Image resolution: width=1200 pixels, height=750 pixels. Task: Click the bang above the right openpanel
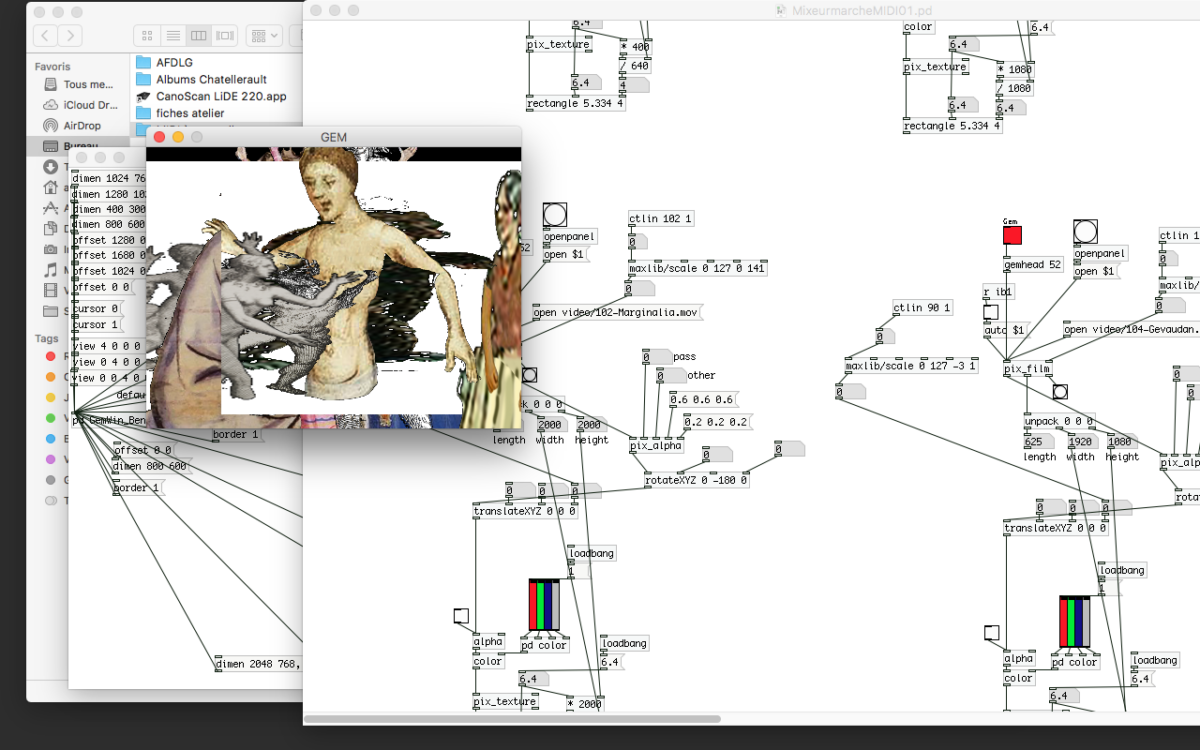[x=1085, y=232]
